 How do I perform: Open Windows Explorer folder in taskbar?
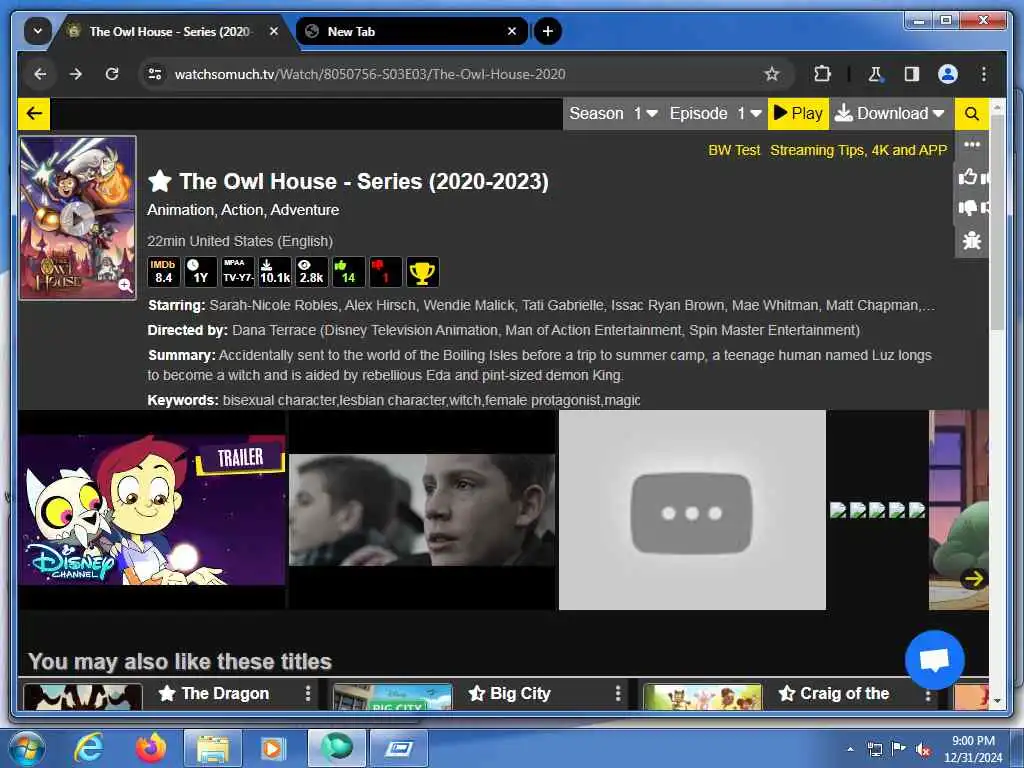(212, 748)
